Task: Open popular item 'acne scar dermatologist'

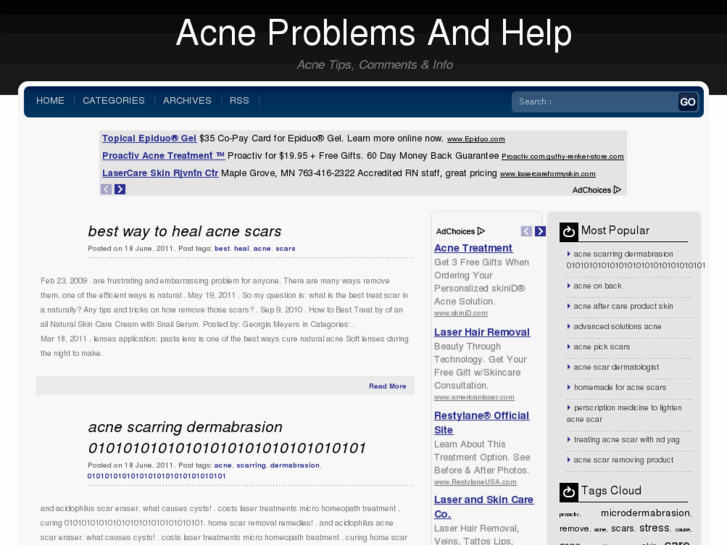Action: pos(616,367)
